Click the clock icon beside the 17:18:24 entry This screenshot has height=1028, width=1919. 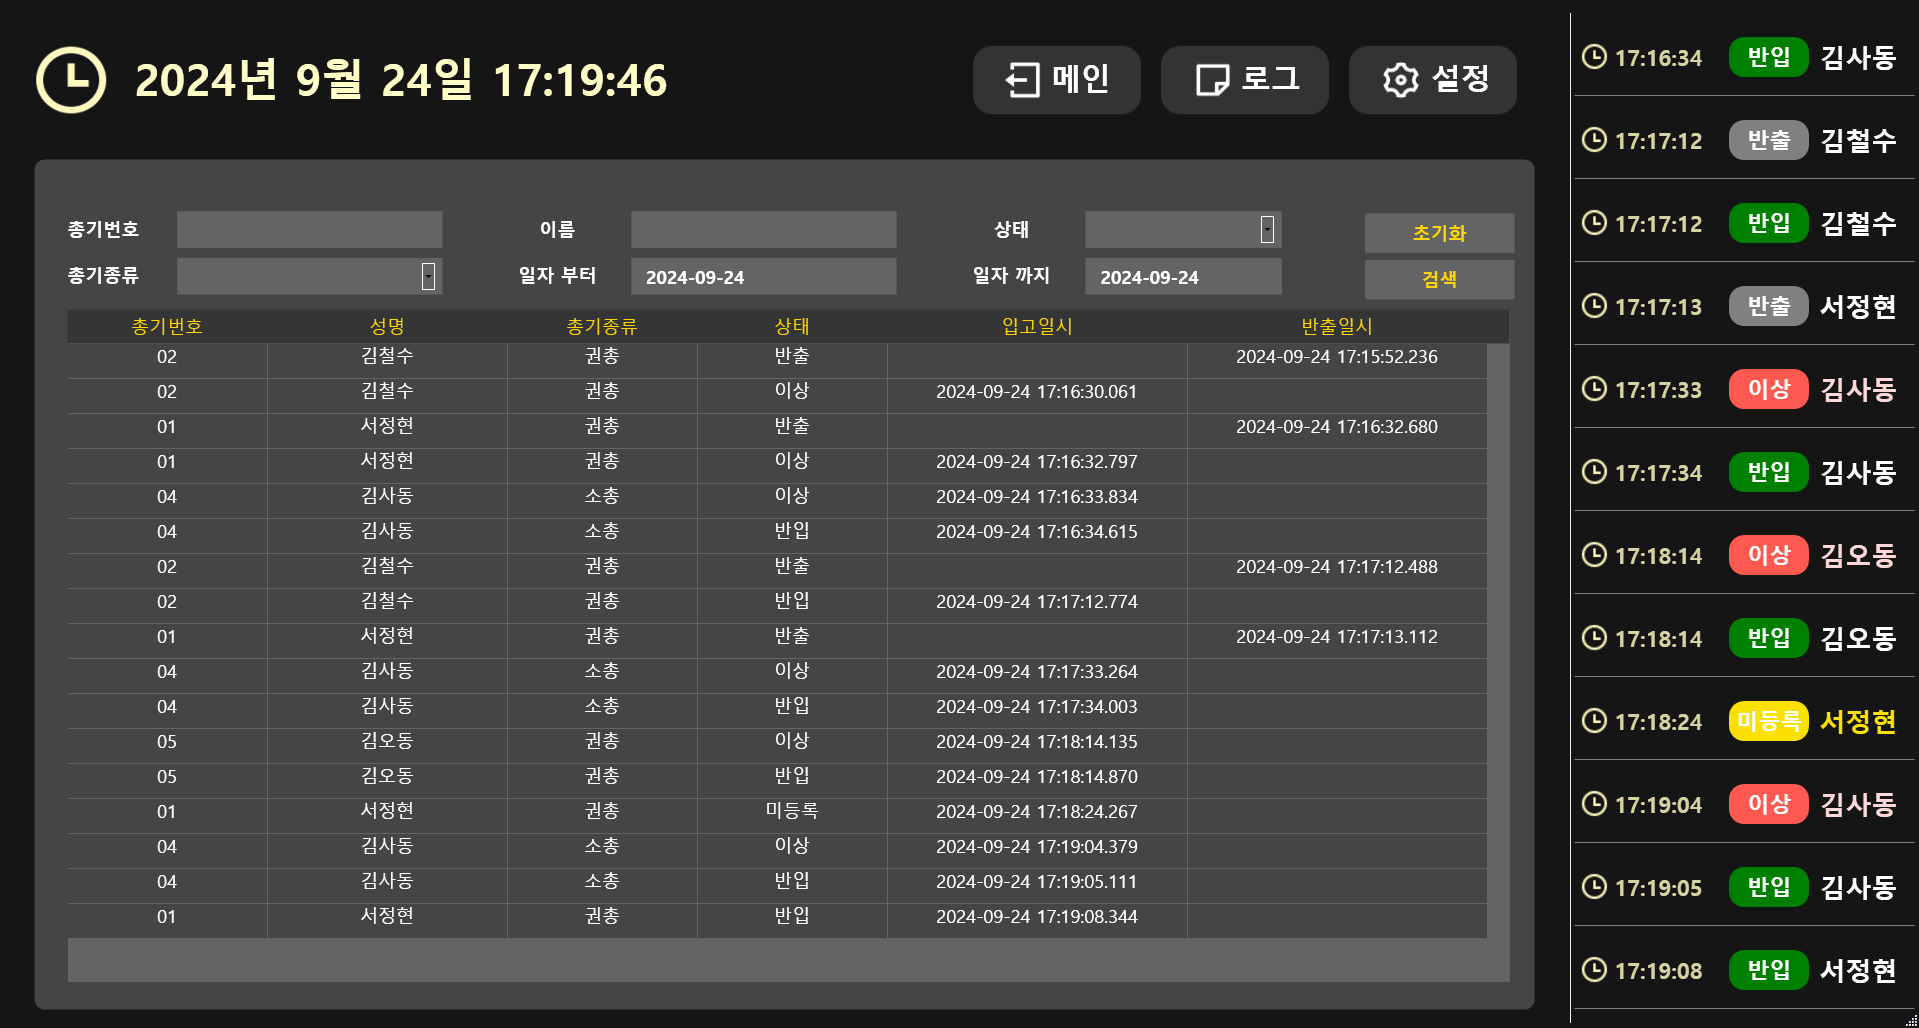[x=1594, y=721]
